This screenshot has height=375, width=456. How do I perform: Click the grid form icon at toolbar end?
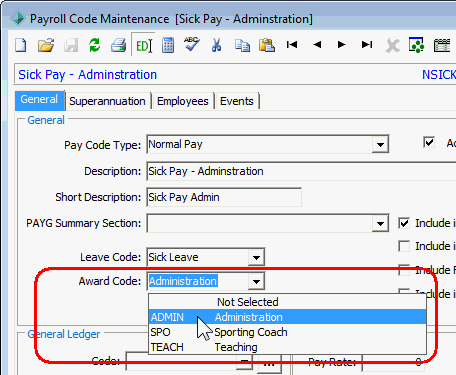pyautogui.click(x=442, y=45)
